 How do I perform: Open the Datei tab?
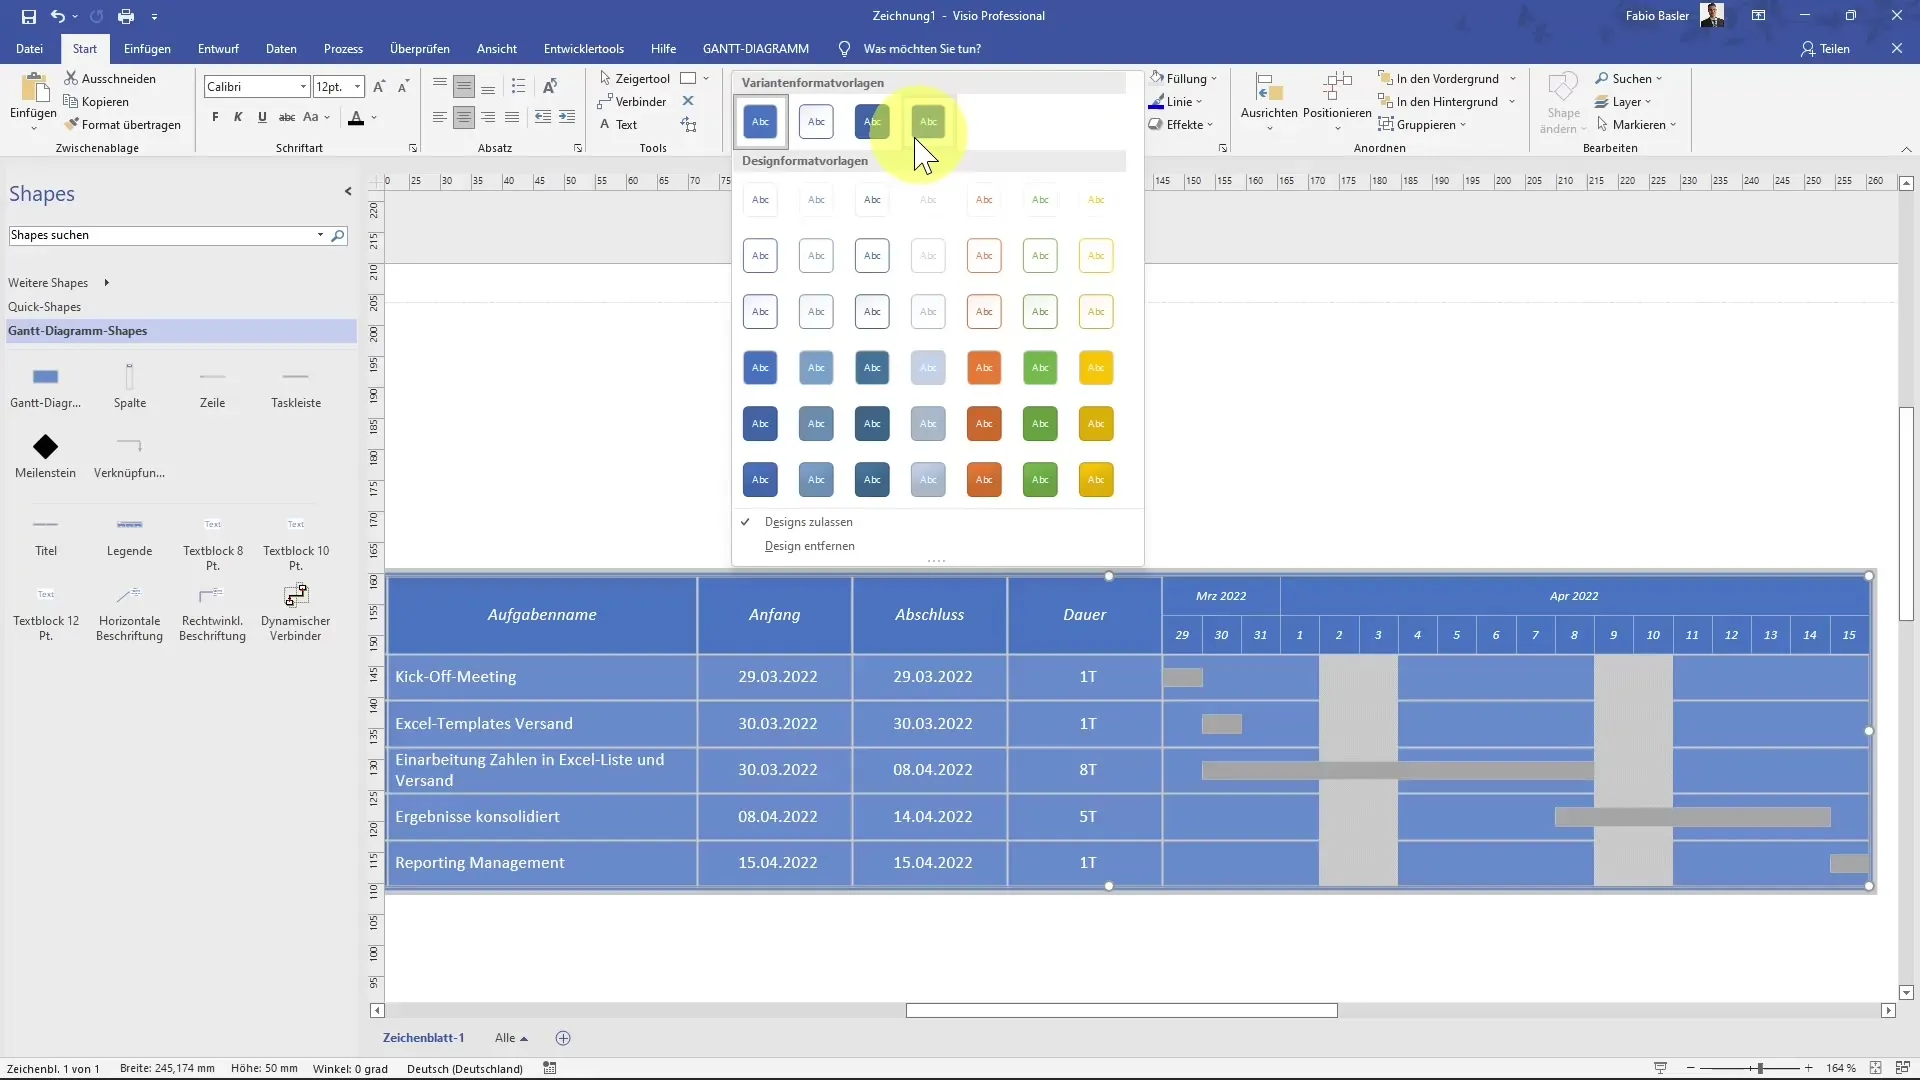(x=29, y=48)
